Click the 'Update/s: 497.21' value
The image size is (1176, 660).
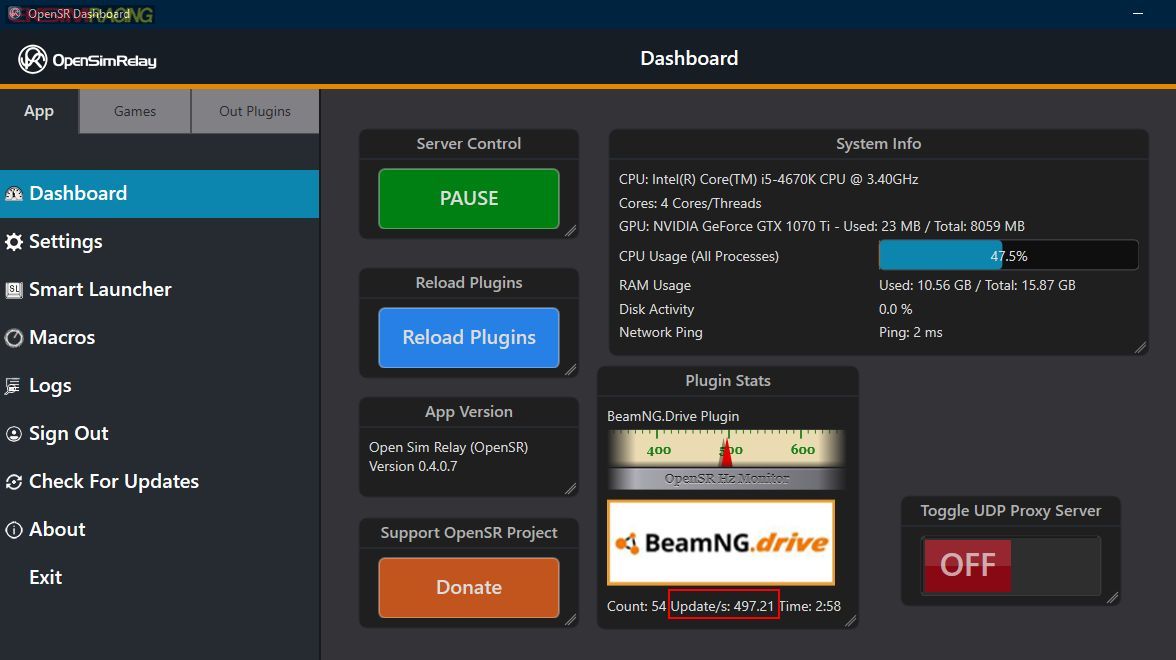pos(722,606)
